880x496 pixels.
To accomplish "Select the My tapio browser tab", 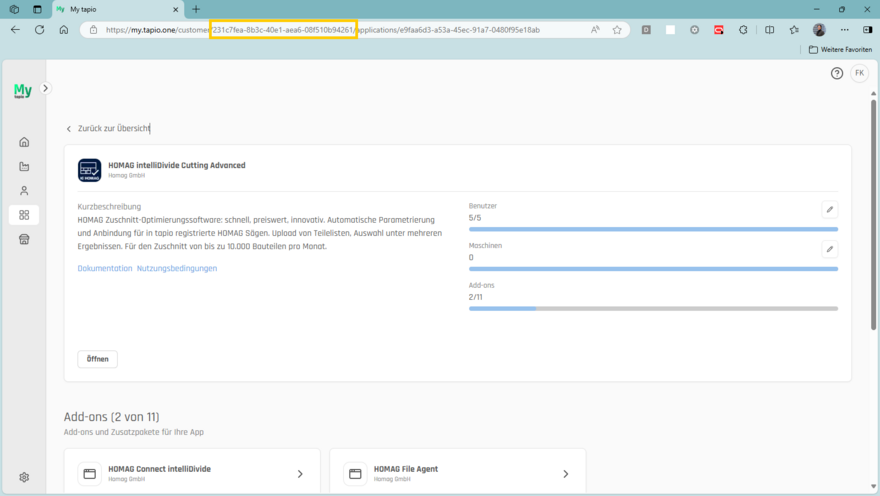I will click(118, 10).
